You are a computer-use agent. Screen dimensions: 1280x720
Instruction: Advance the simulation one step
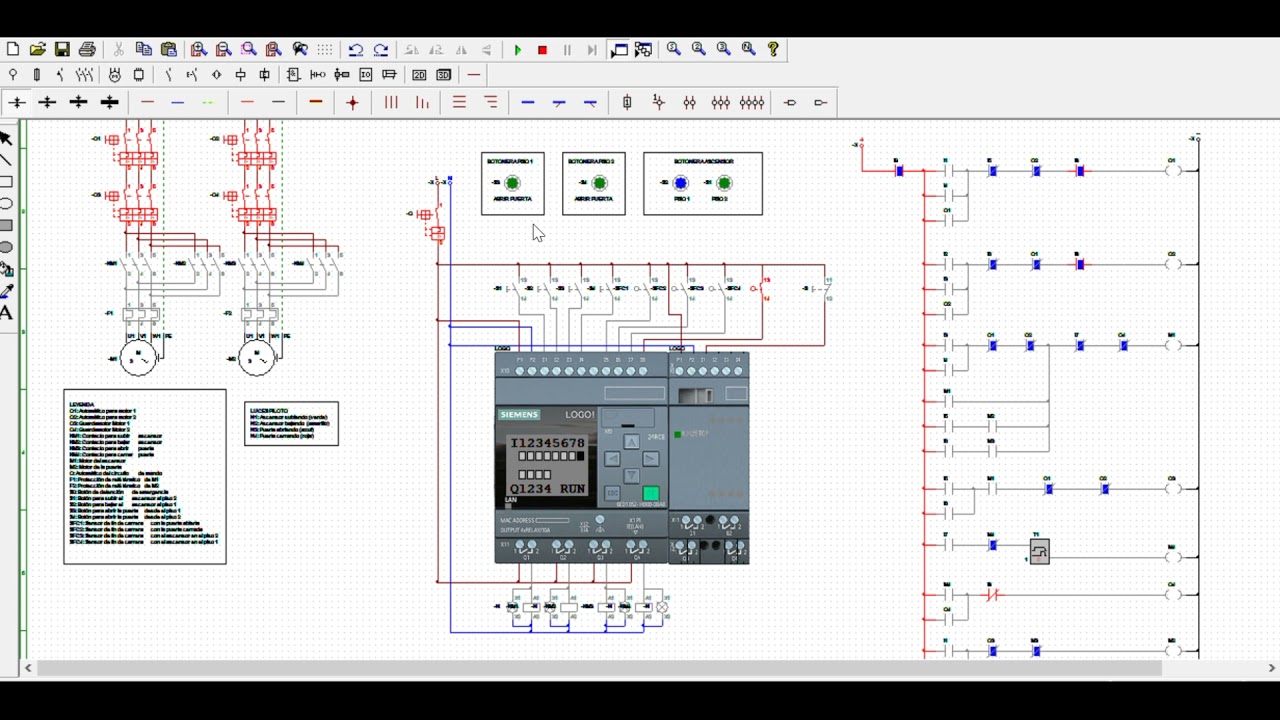[x=592, y=50]
